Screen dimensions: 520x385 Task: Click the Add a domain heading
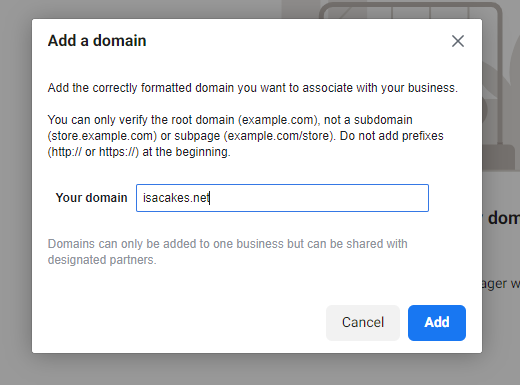(x=97, y=41)
